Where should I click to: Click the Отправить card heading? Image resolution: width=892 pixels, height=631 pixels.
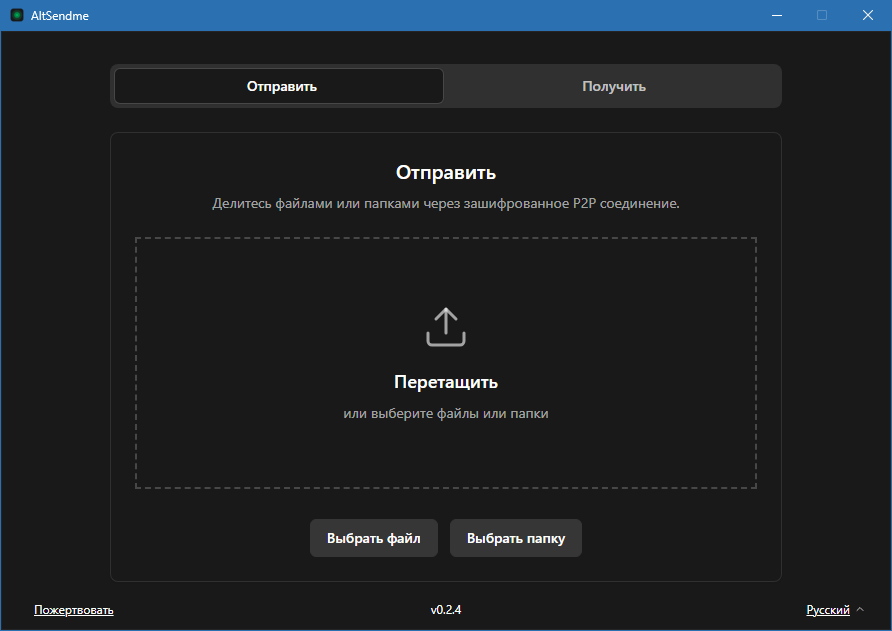[x=446, y=172]
